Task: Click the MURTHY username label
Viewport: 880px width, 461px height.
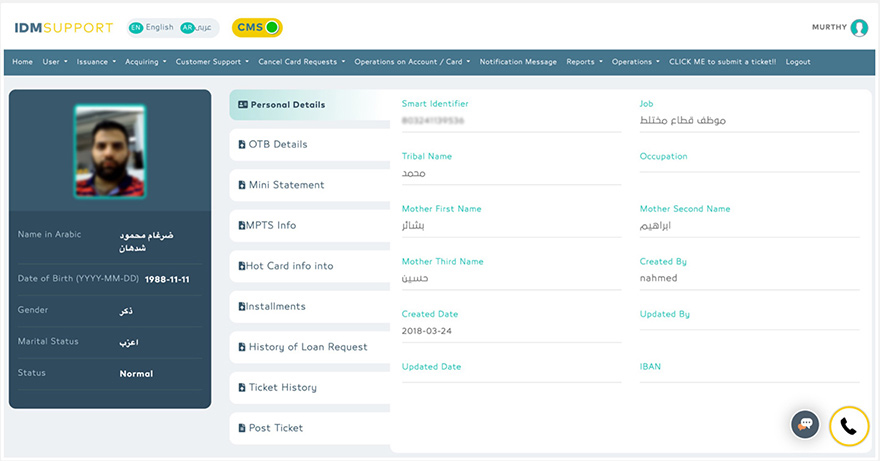Action: click(829, 27)
